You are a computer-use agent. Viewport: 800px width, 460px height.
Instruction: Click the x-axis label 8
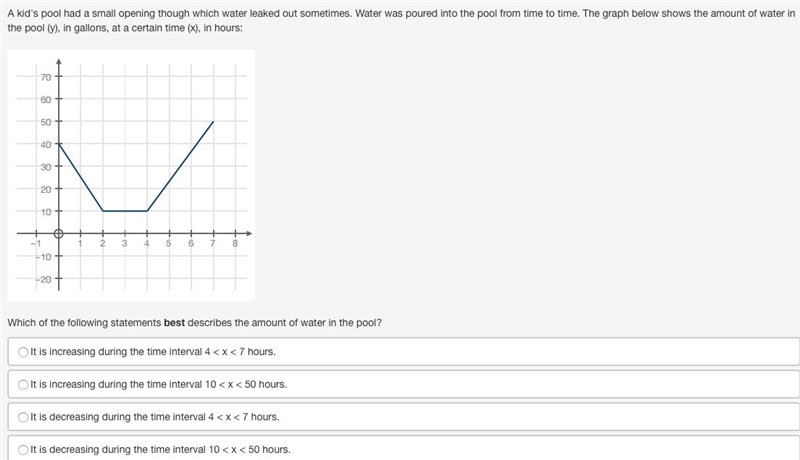(235, 244)
